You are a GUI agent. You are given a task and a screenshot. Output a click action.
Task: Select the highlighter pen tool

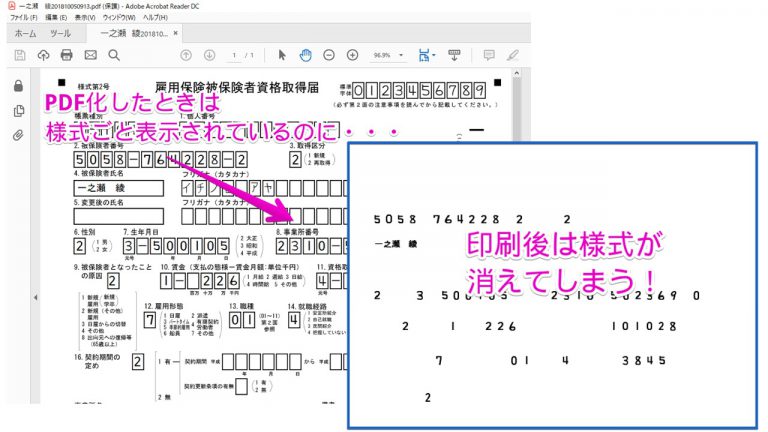[513, 55]
